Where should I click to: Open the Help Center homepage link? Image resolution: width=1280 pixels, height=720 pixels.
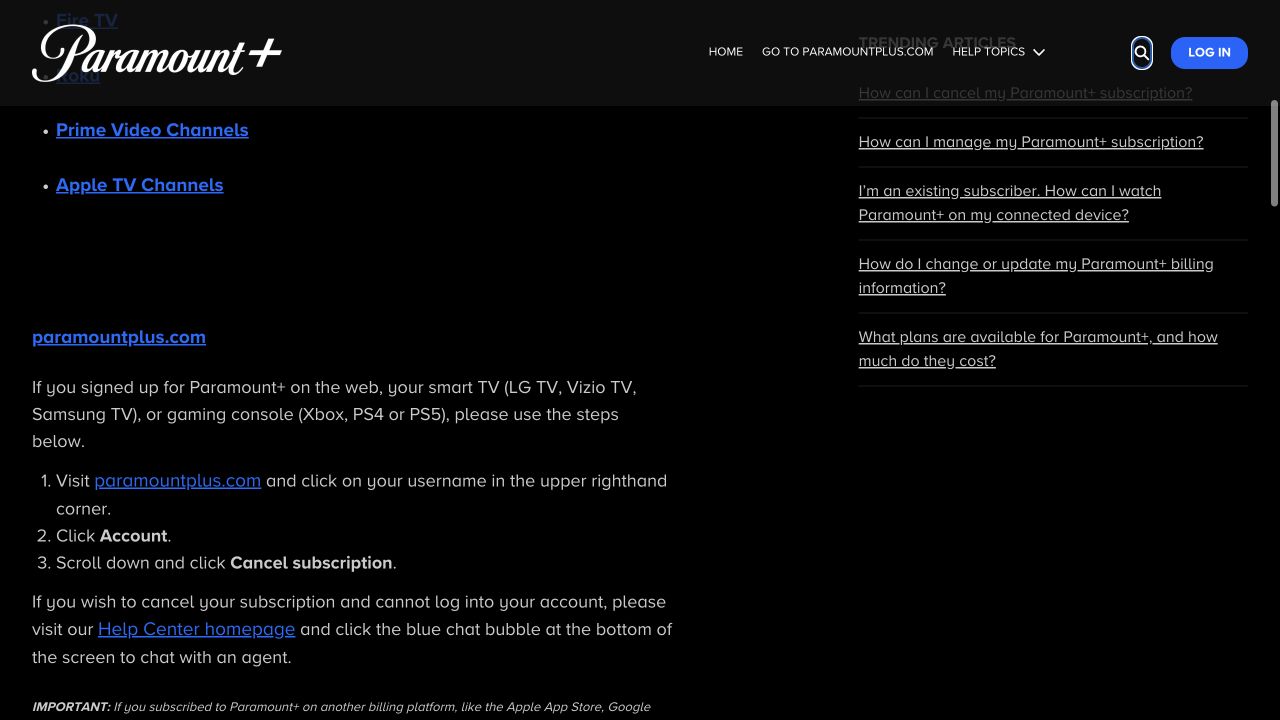point(196,629)
